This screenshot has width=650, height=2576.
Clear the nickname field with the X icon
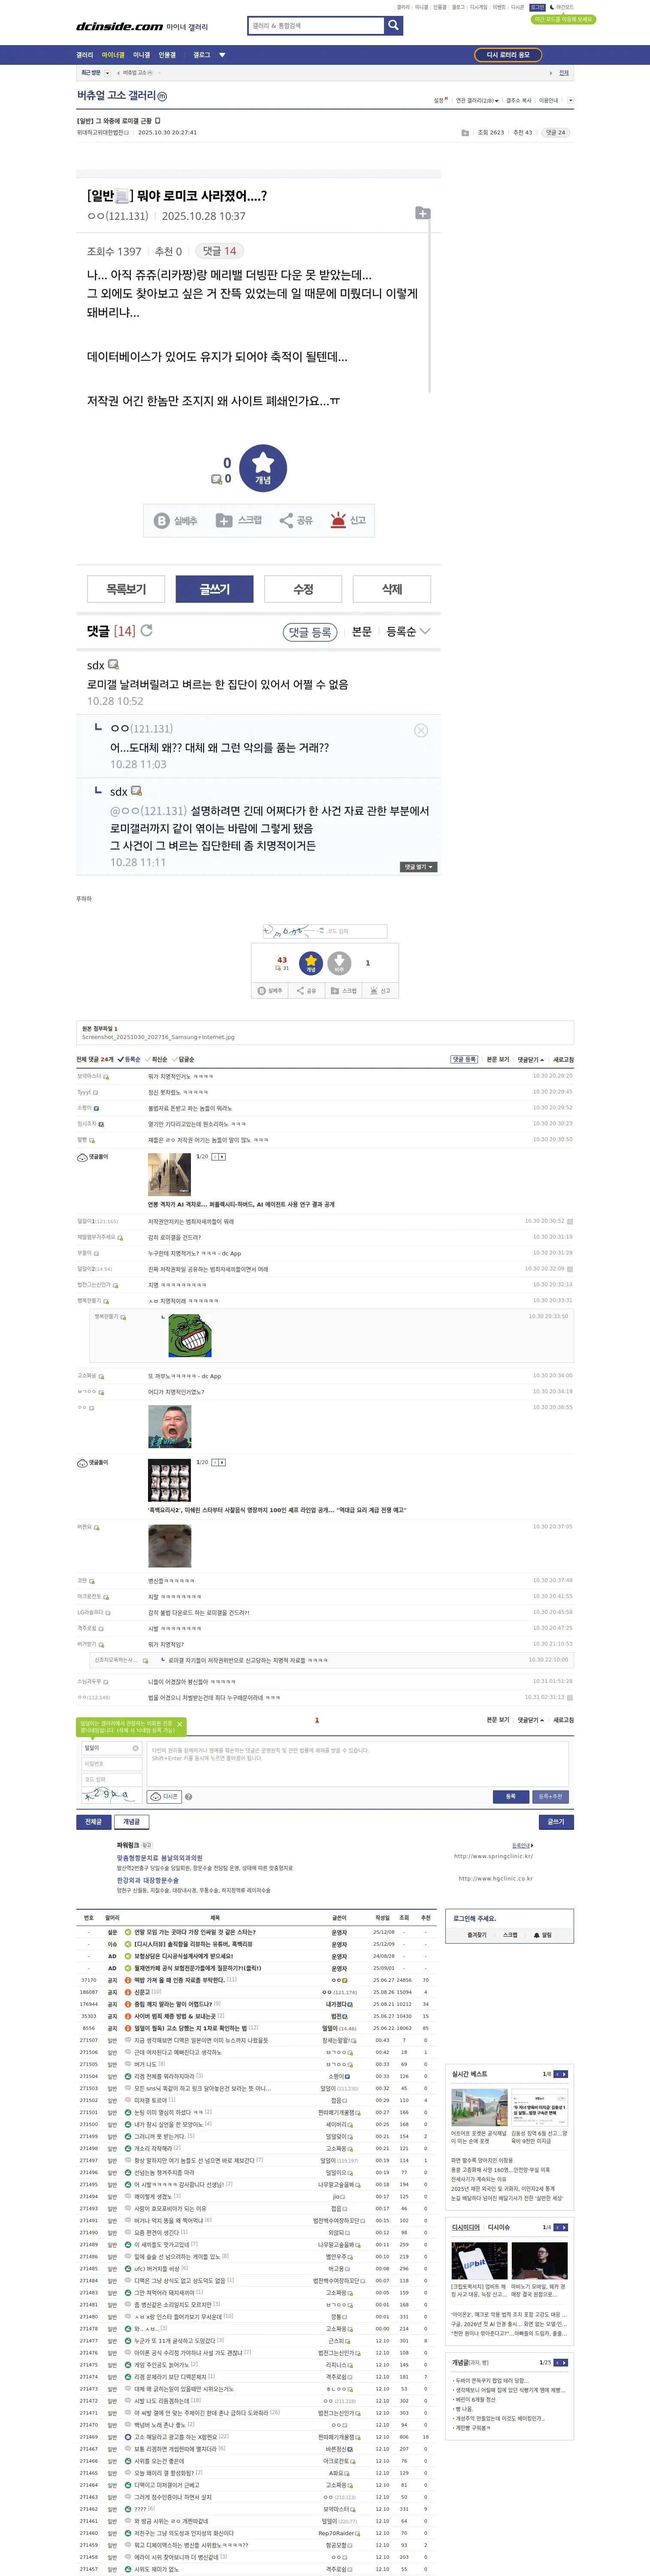(x=136, y=1748)
